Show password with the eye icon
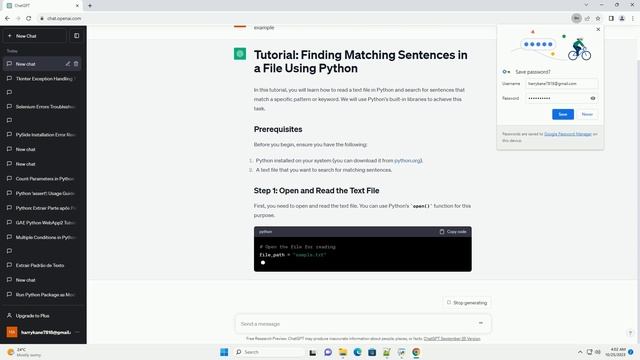 593,98
